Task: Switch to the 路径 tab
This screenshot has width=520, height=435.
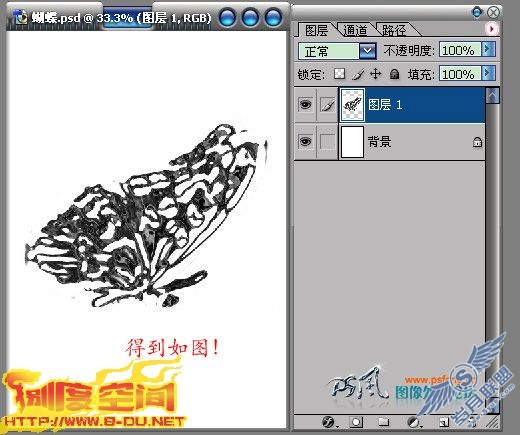Action: (395, 31)
